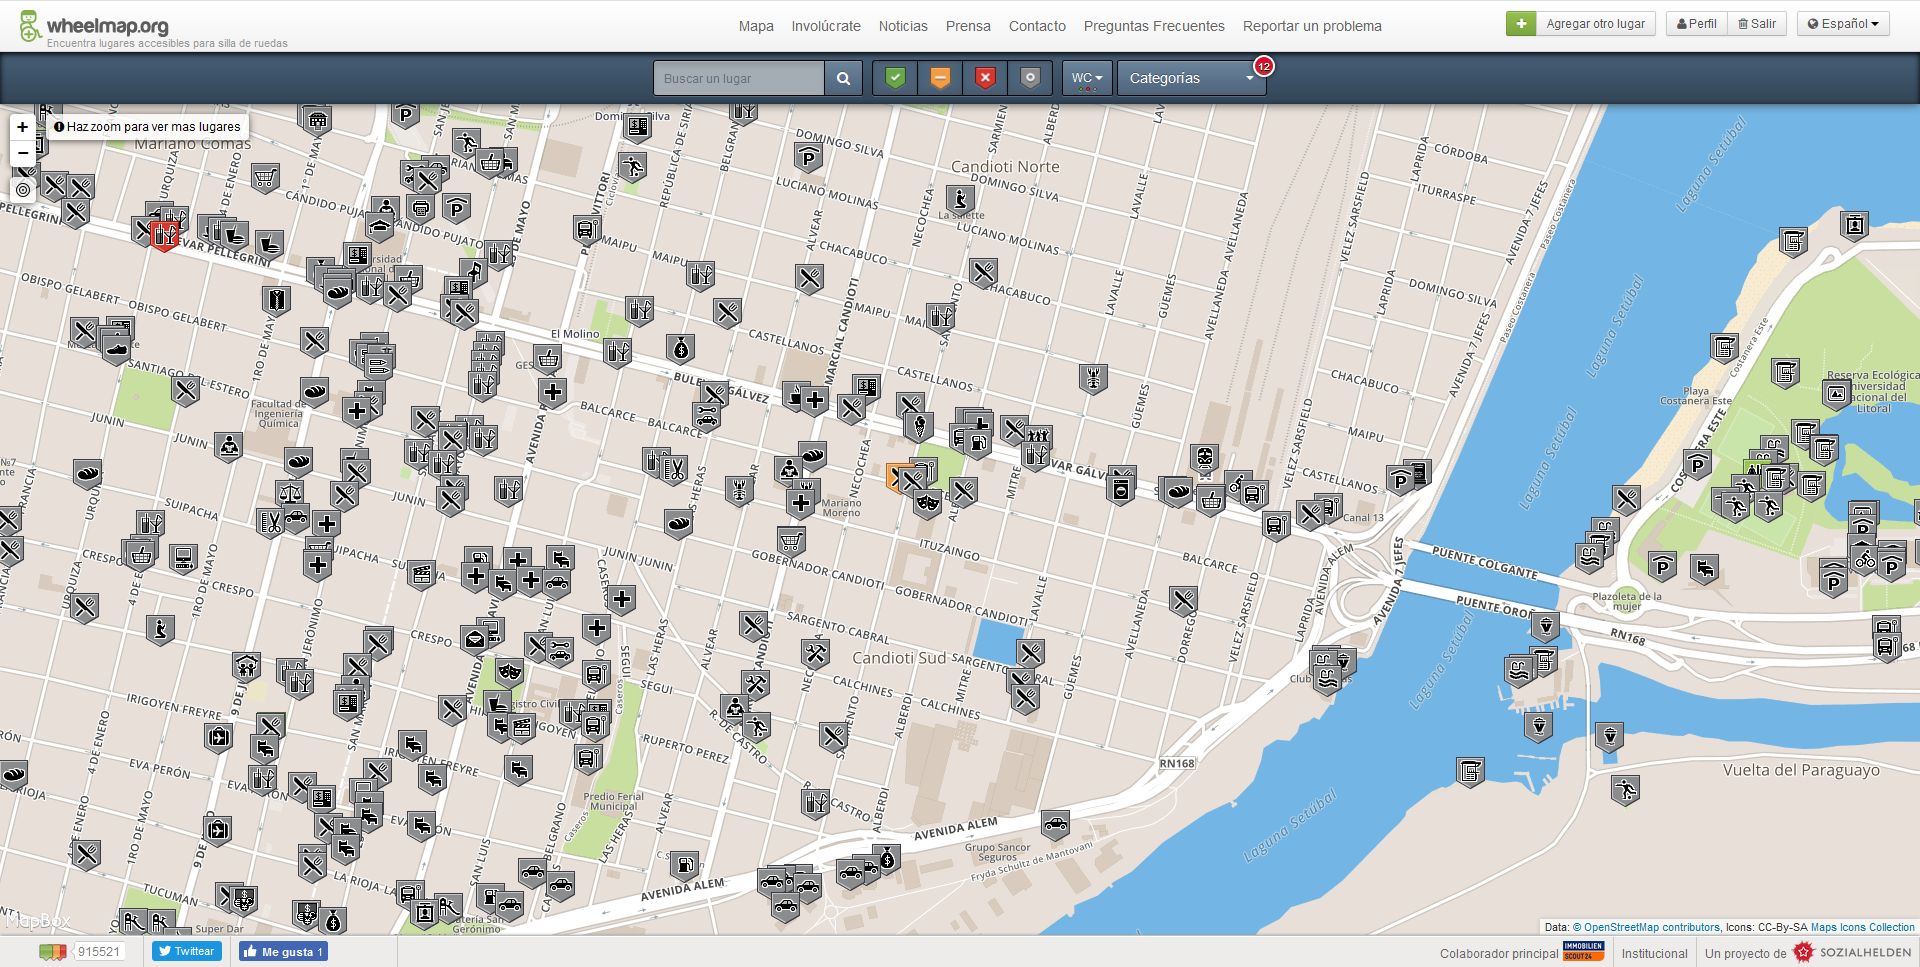The width and height of the screenshot is (1920, 967).
Task: Open the boat marker beside Puente Oroño
Action: 1545,627
